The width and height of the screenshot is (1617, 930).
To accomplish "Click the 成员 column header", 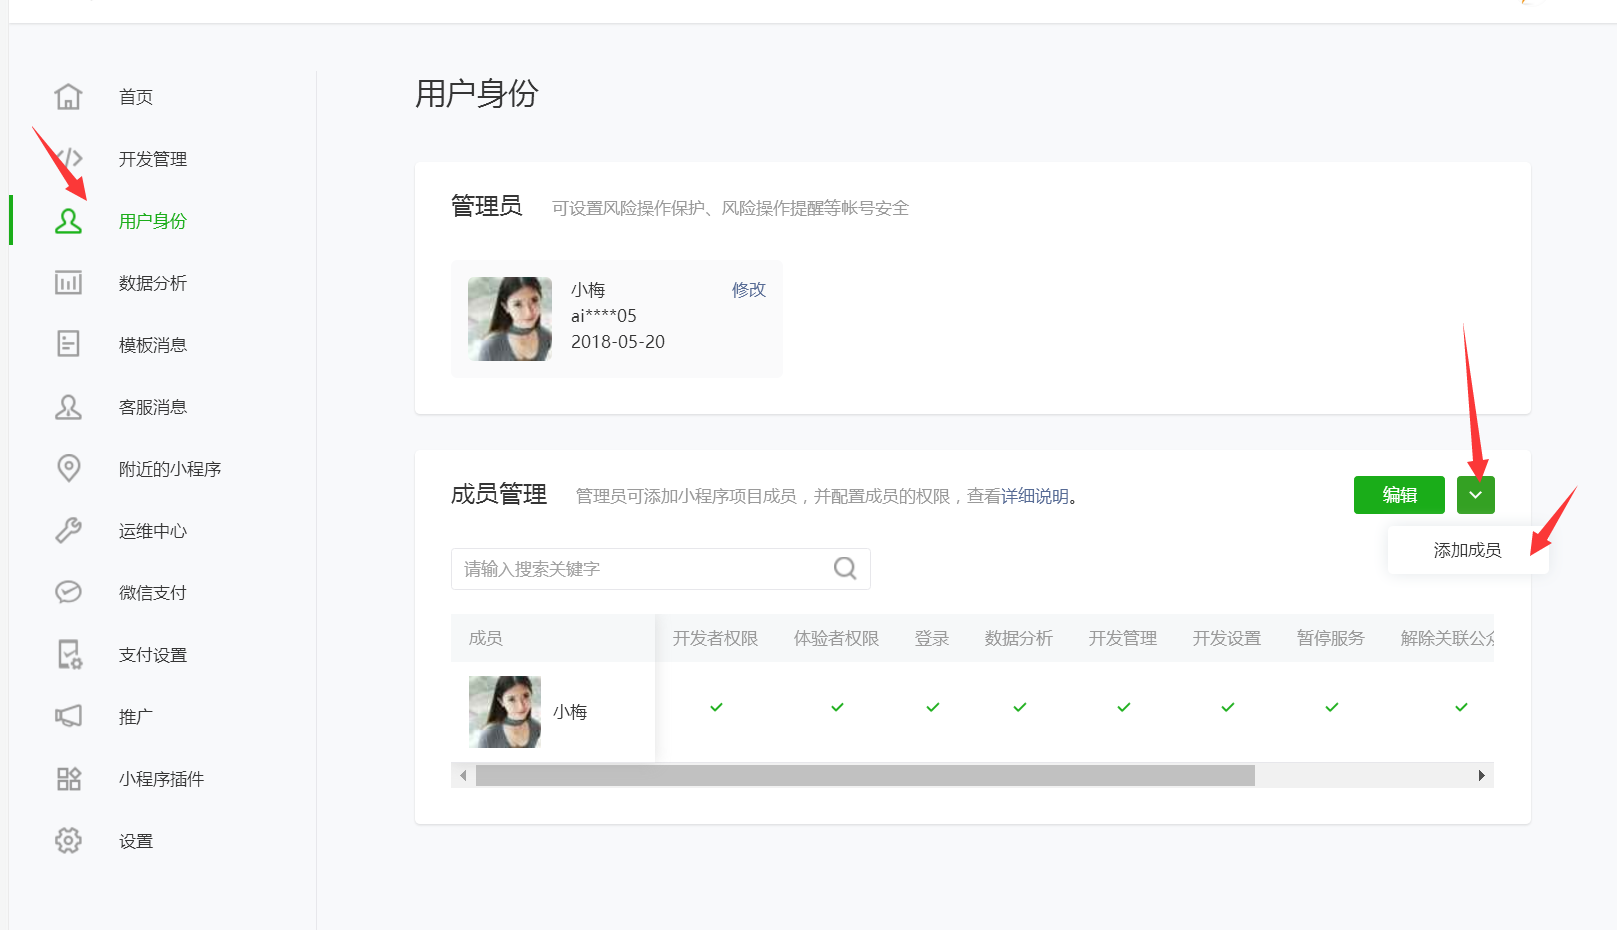I will point(486,638).
